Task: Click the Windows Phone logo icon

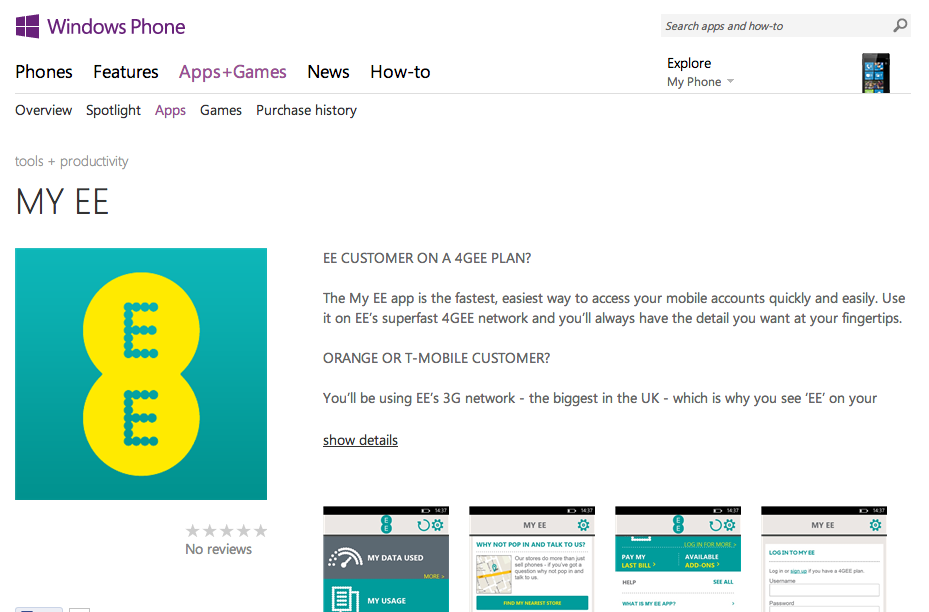Action: click(x=27, y=27)
